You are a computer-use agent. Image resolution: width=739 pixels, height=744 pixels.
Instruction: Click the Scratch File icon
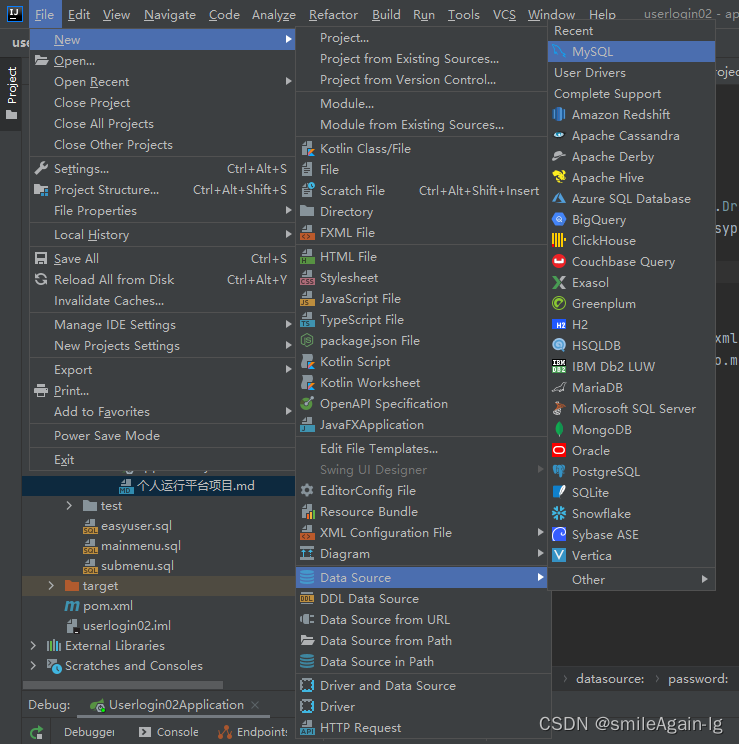[x=308, y=190]
